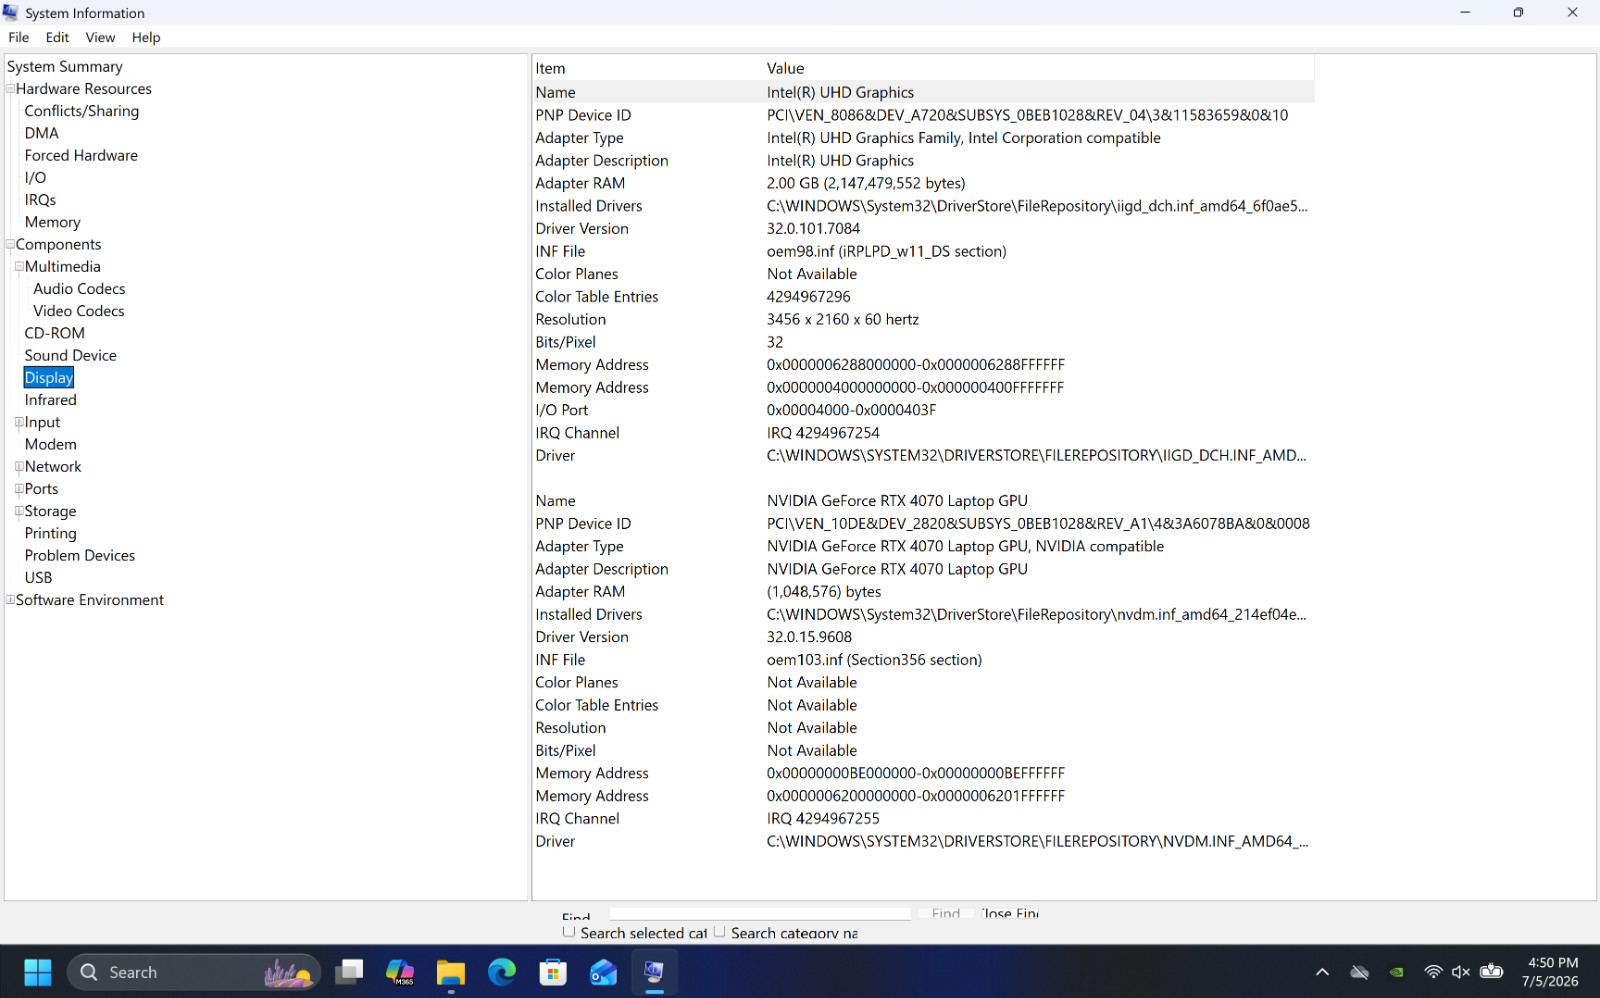Screen dimensions: 1600x998
Task: Select Printing in the tree
Action: point(51,533)
